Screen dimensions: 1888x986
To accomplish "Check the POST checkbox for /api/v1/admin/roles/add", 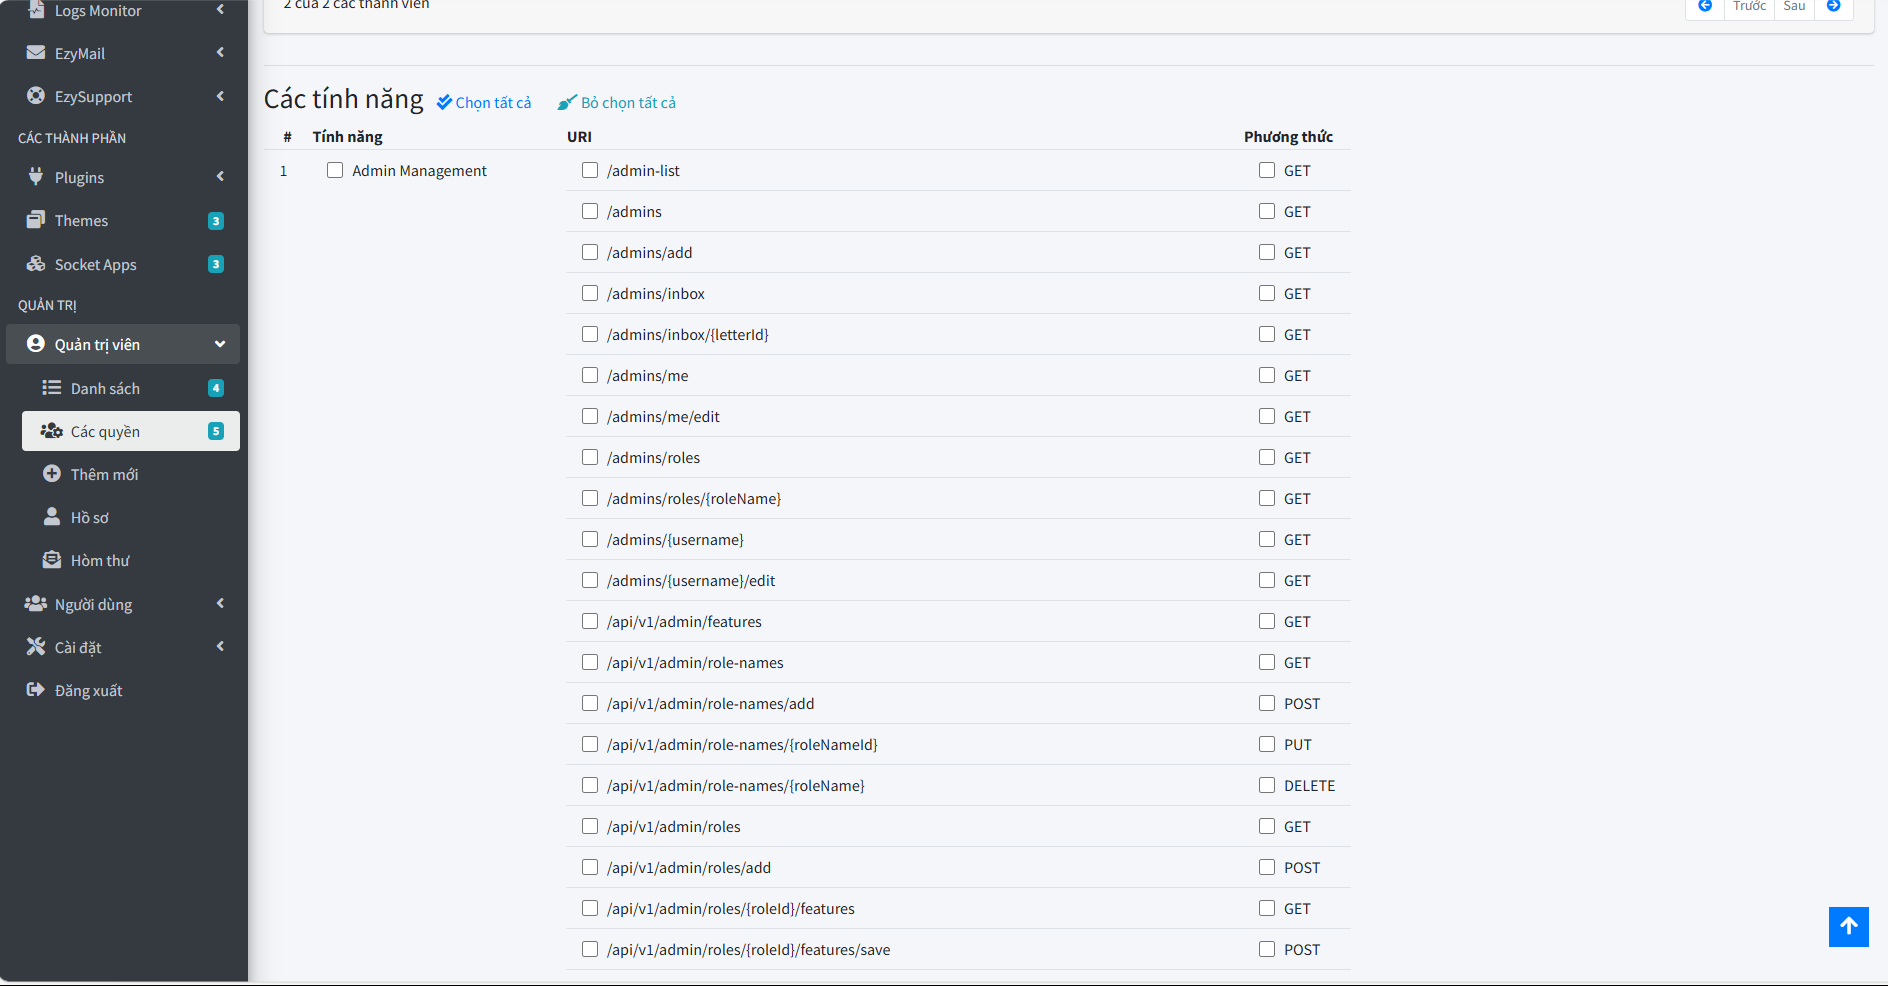I will click(x=1266, y=867).
